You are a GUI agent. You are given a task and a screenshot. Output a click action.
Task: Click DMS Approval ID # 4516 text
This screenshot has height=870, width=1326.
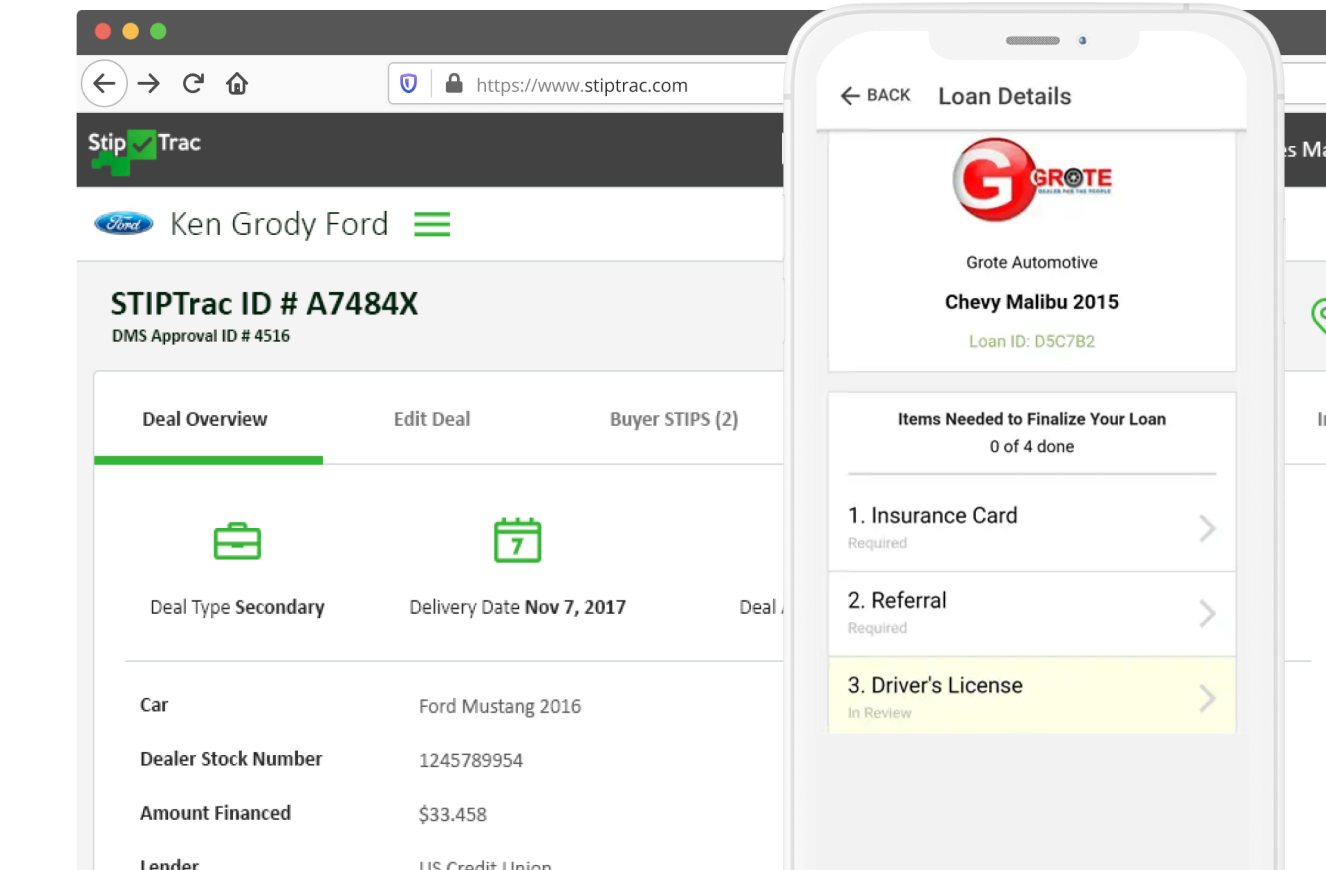(201, 336)
